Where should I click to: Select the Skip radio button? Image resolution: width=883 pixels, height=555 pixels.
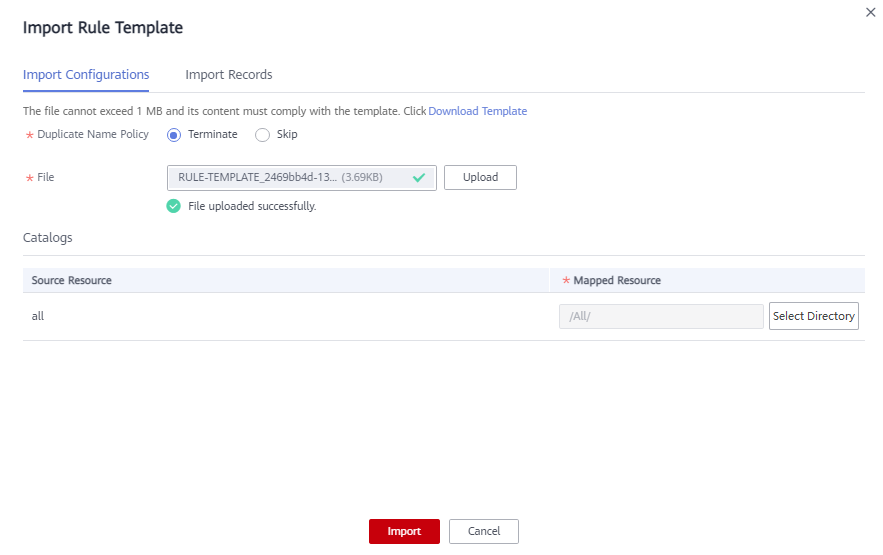pyautogui.click(x=262, y=135)
